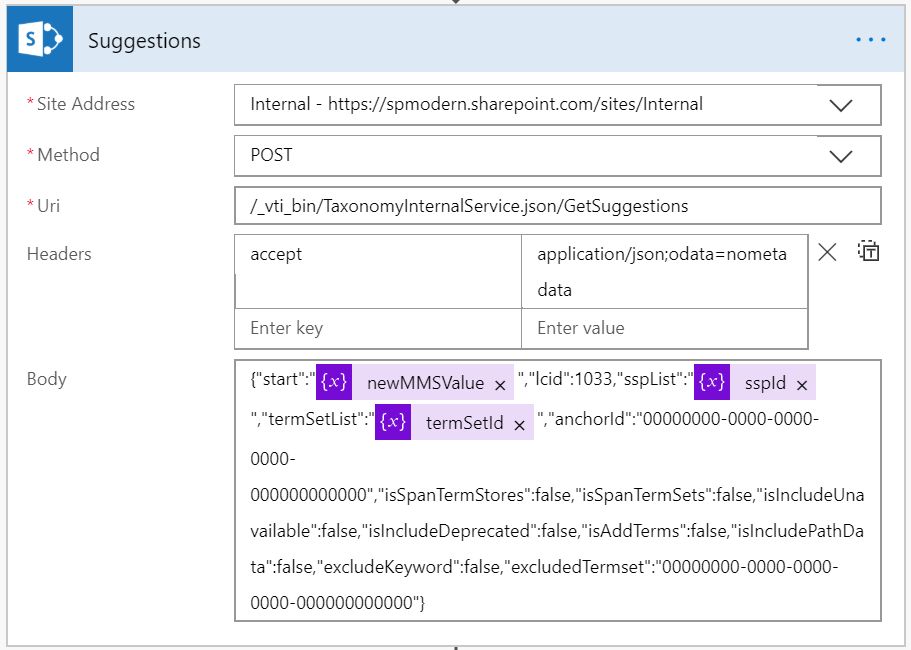Remove the sspId token from Body

tap(802, 385)
